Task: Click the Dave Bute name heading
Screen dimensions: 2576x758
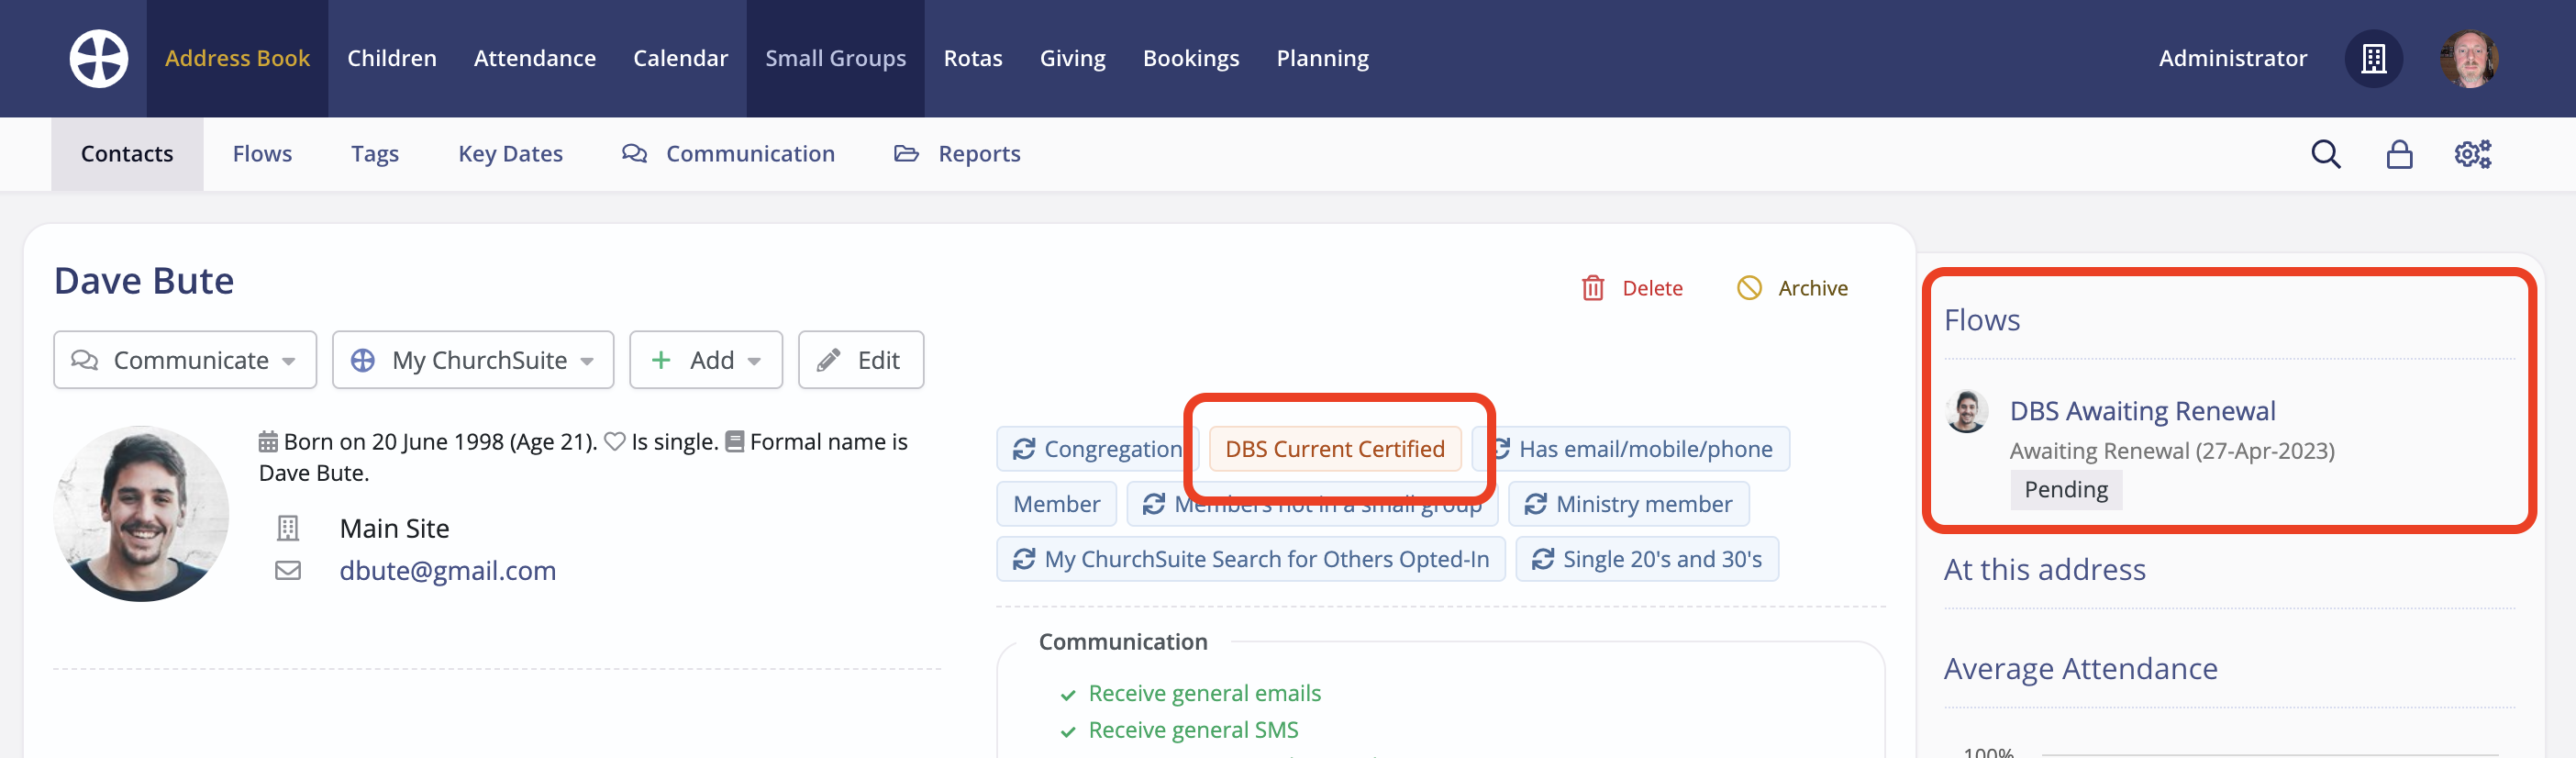Action: pos(144,281)
